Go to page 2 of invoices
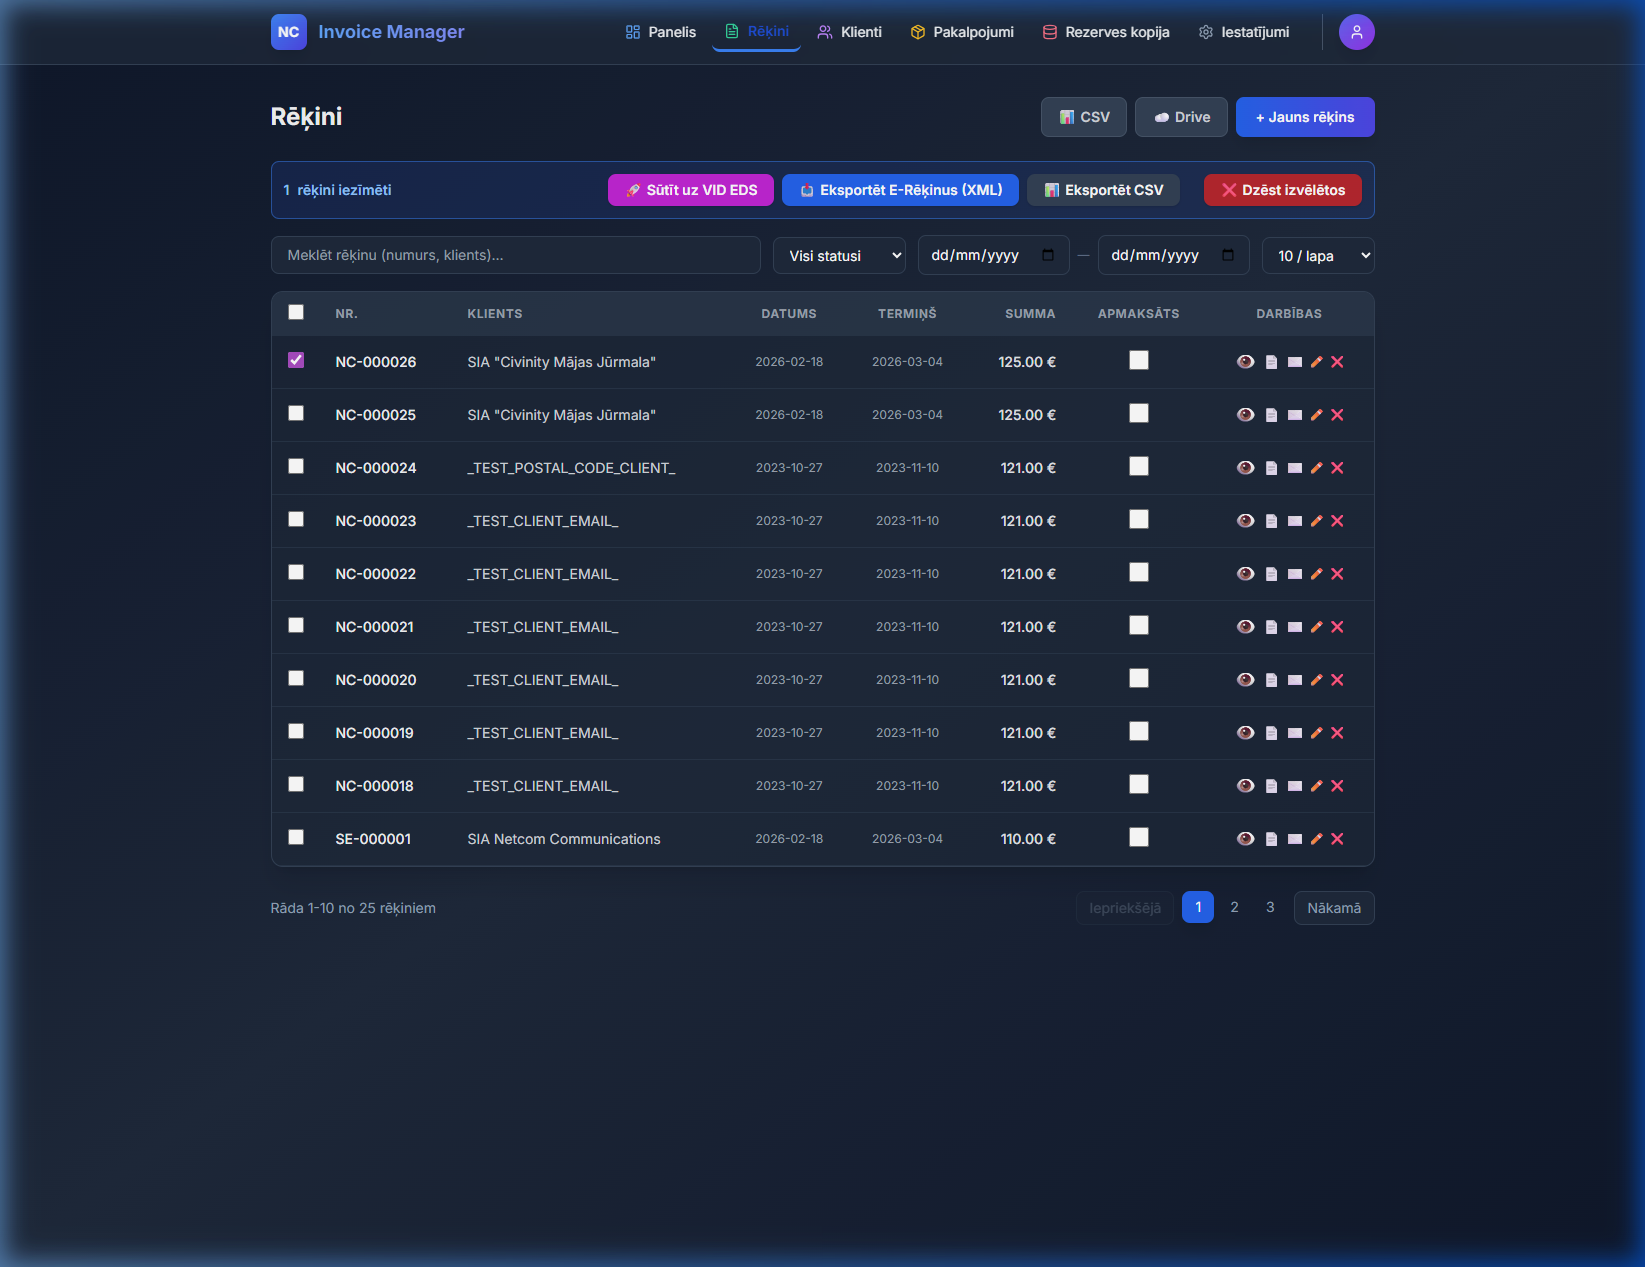Screen dimensions: 1645x1267 (x=1234, y=907)
